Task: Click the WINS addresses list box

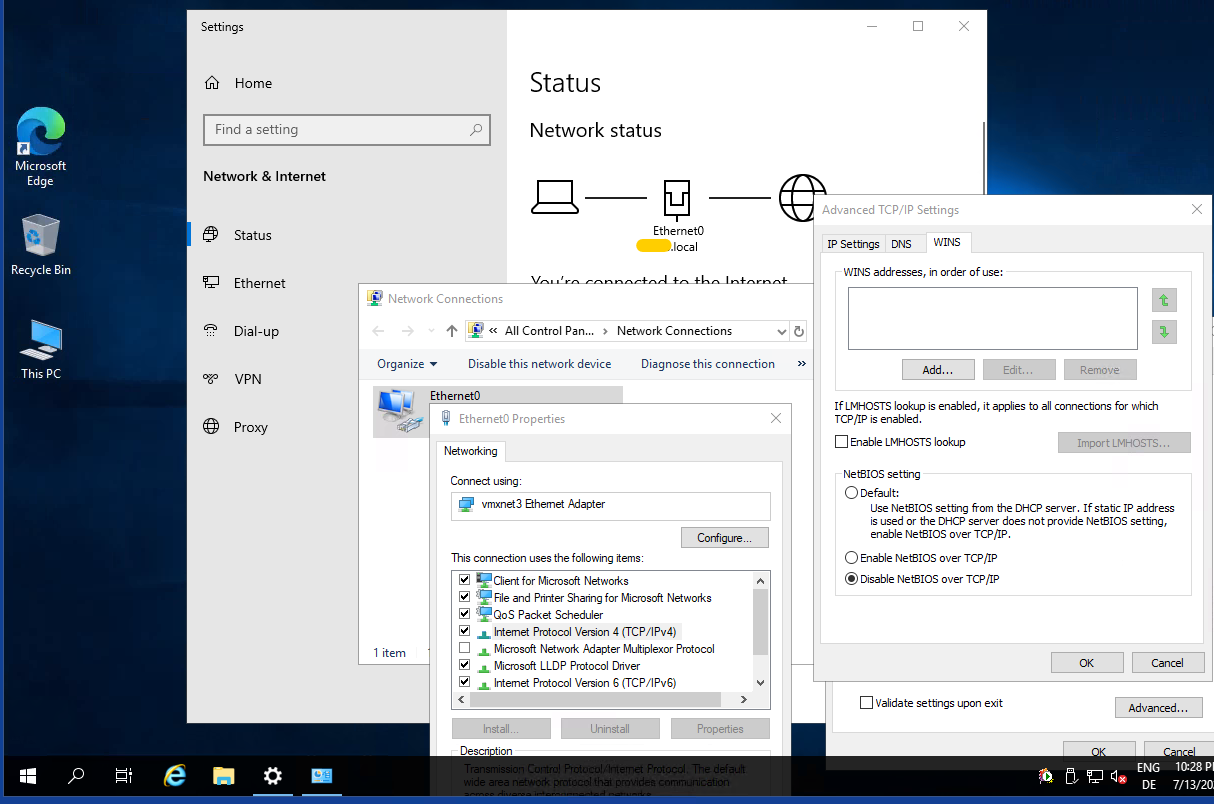Action: [x=993, y=318]
